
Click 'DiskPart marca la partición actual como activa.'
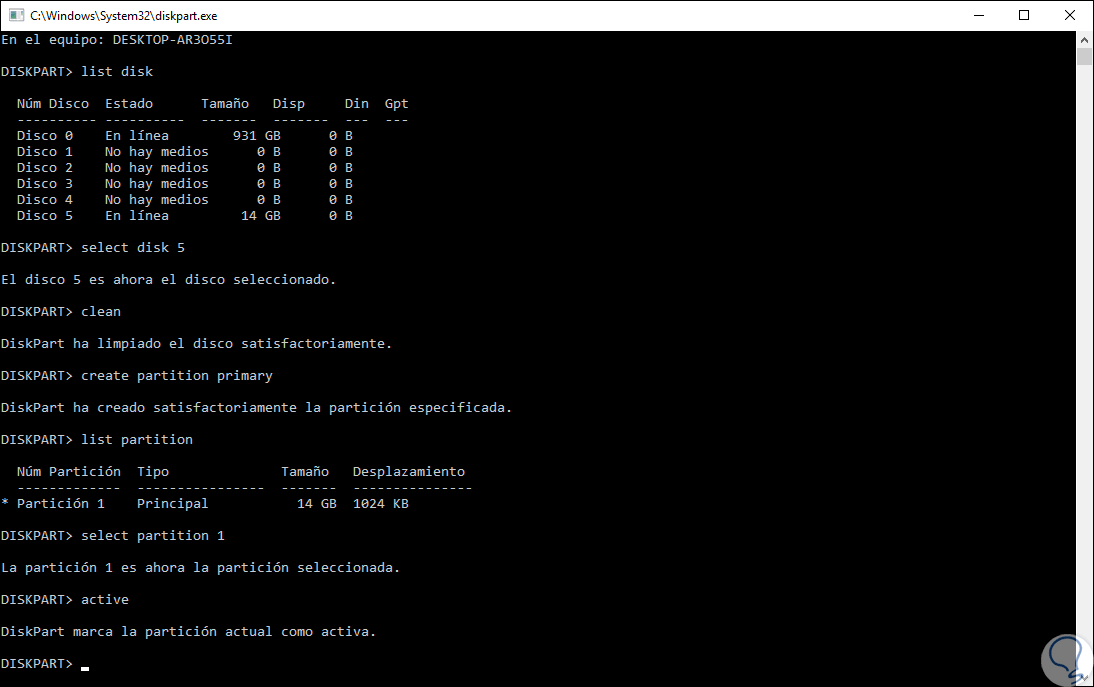[188, 633]
